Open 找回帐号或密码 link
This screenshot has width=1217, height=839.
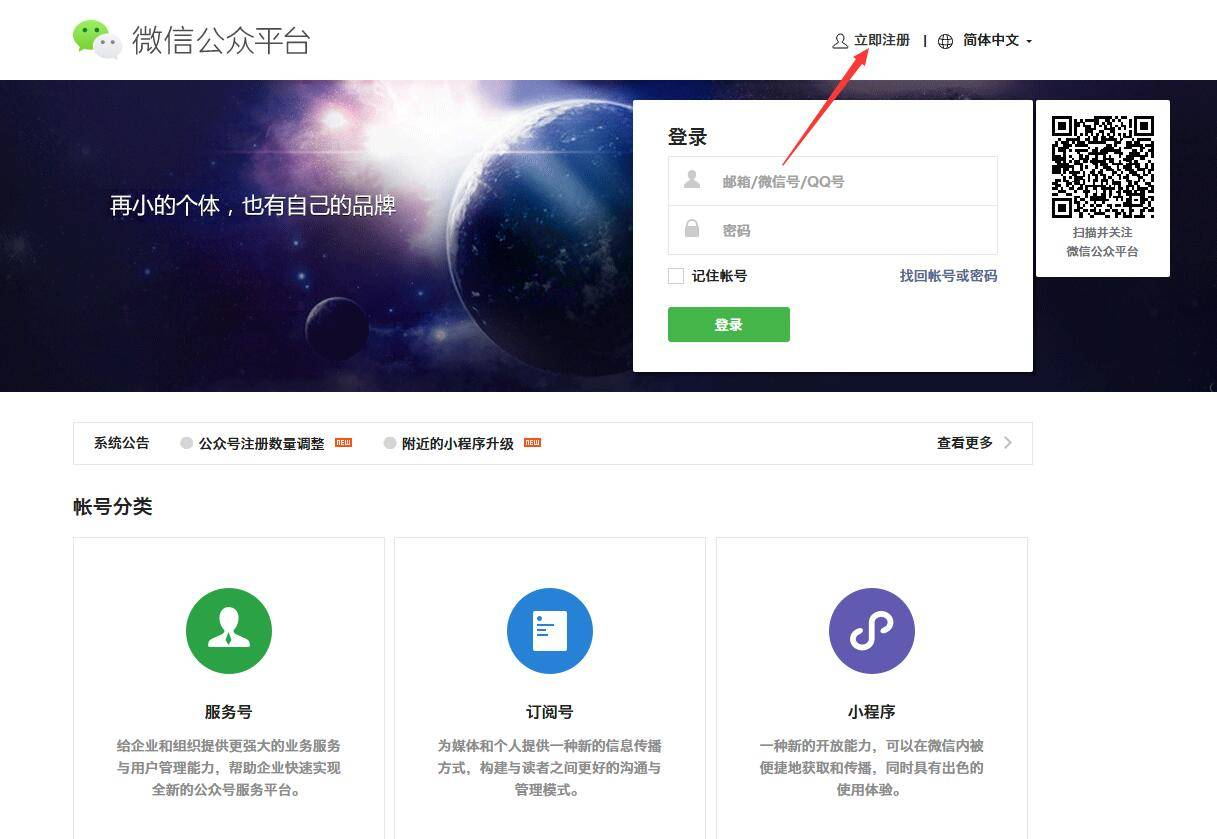(x=948, y=276)
